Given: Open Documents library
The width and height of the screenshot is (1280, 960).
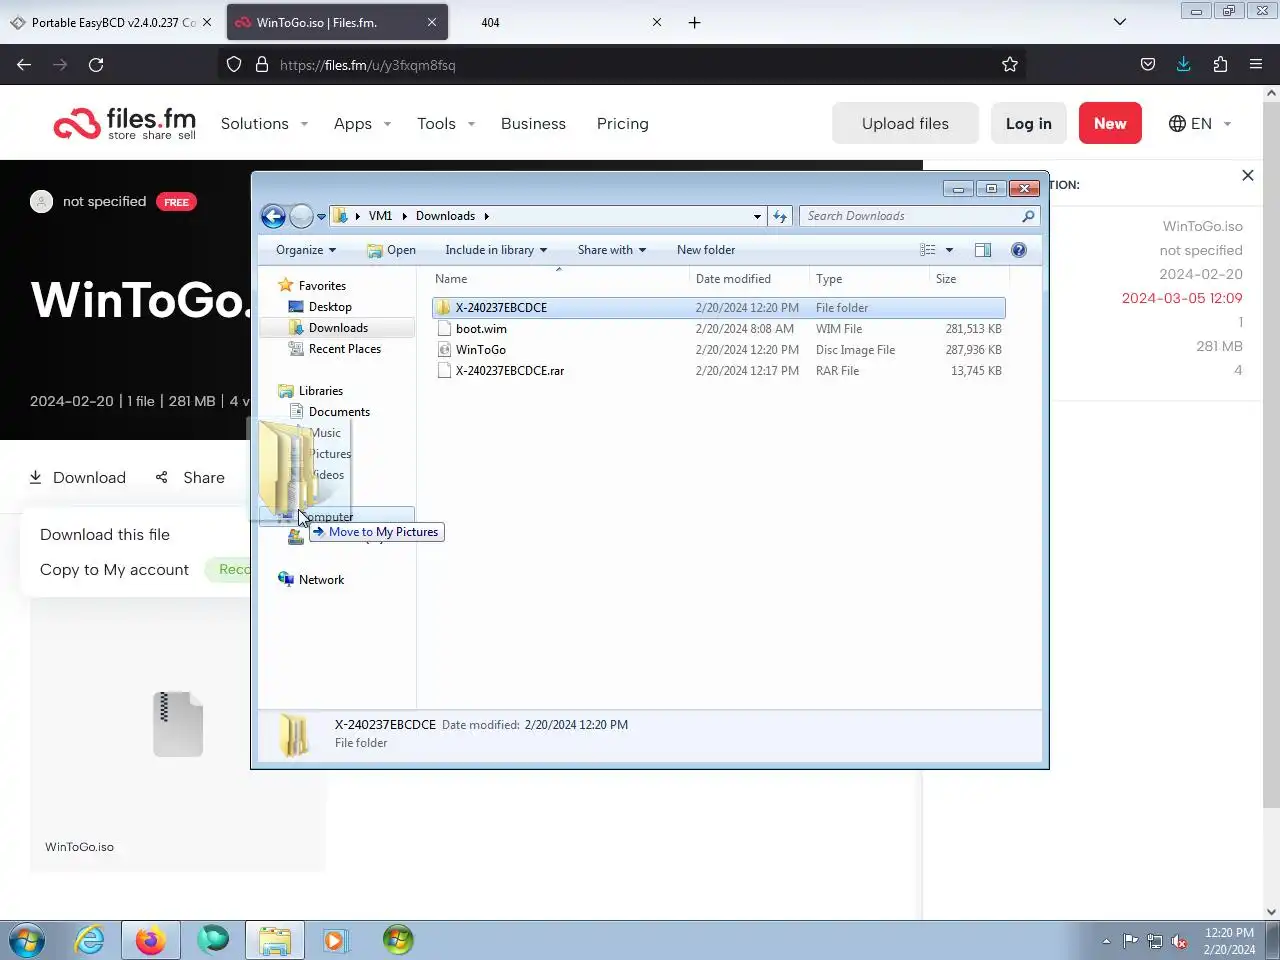Looking at the screenshot, I should (x=339, y=412).
